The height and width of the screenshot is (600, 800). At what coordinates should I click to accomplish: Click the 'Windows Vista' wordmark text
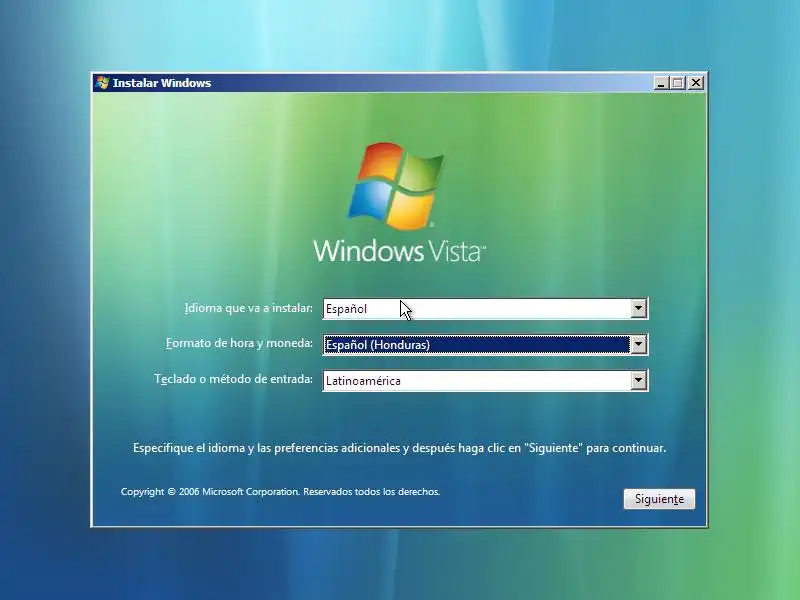click(x=399, y=251)
